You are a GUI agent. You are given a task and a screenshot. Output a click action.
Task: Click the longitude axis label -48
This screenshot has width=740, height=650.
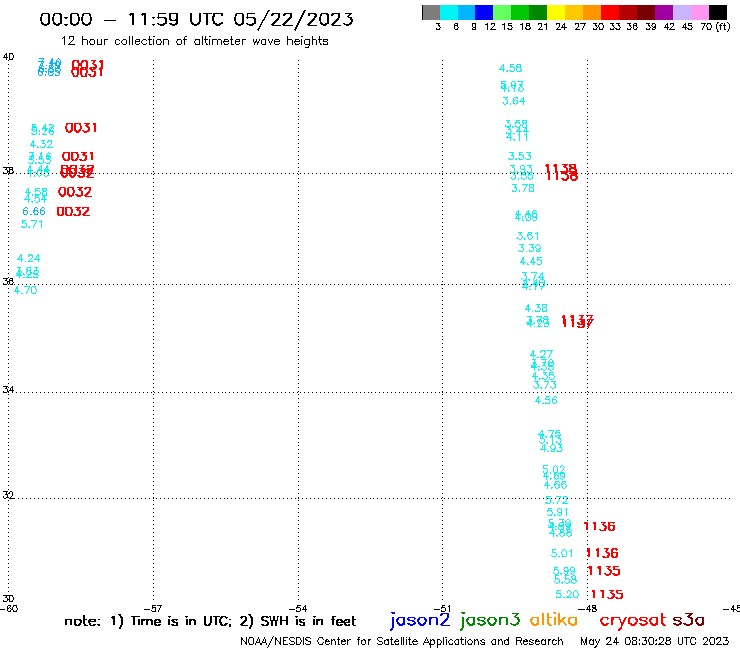588,609
